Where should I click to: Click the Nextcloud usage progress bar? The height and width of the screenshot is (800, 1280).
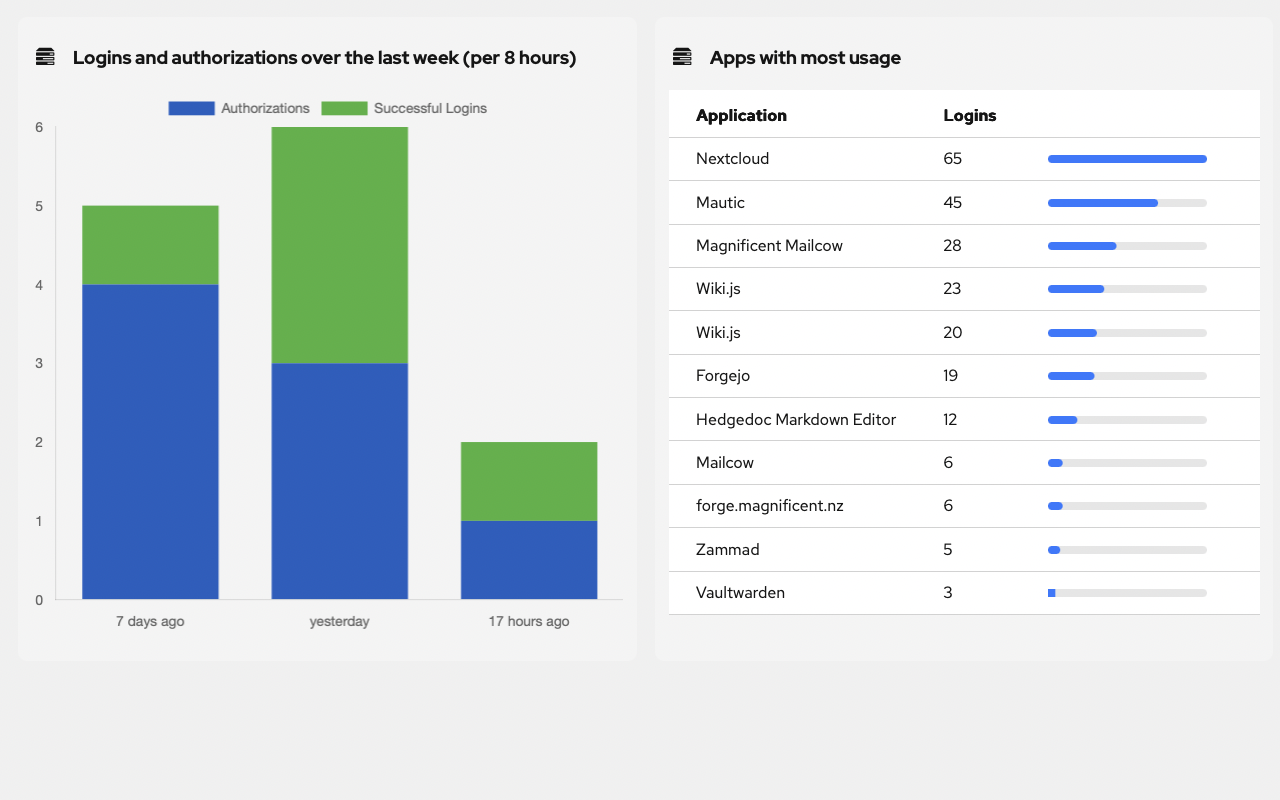(x=1127, y=159)
